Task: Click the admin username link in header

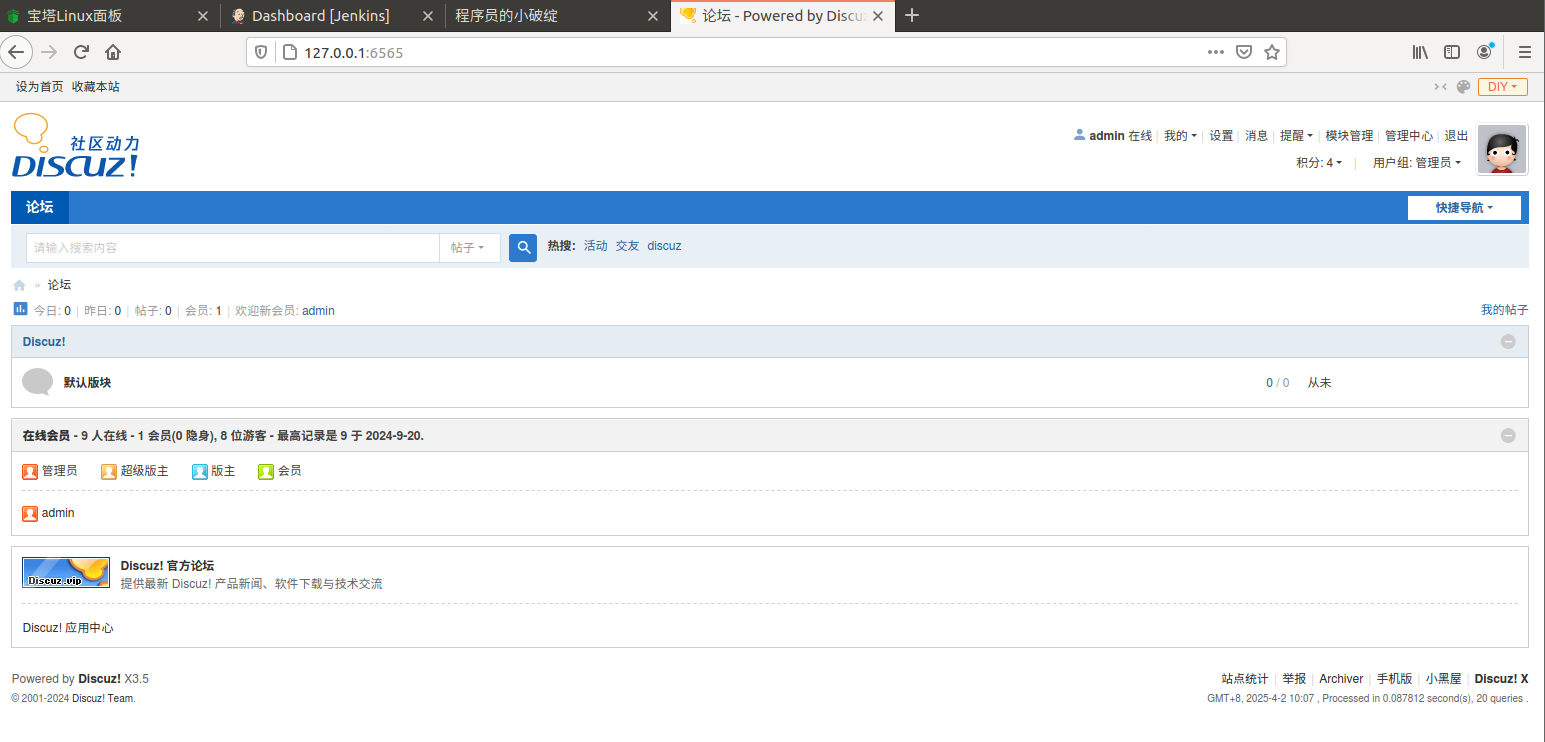Action: coord(1107,136)
